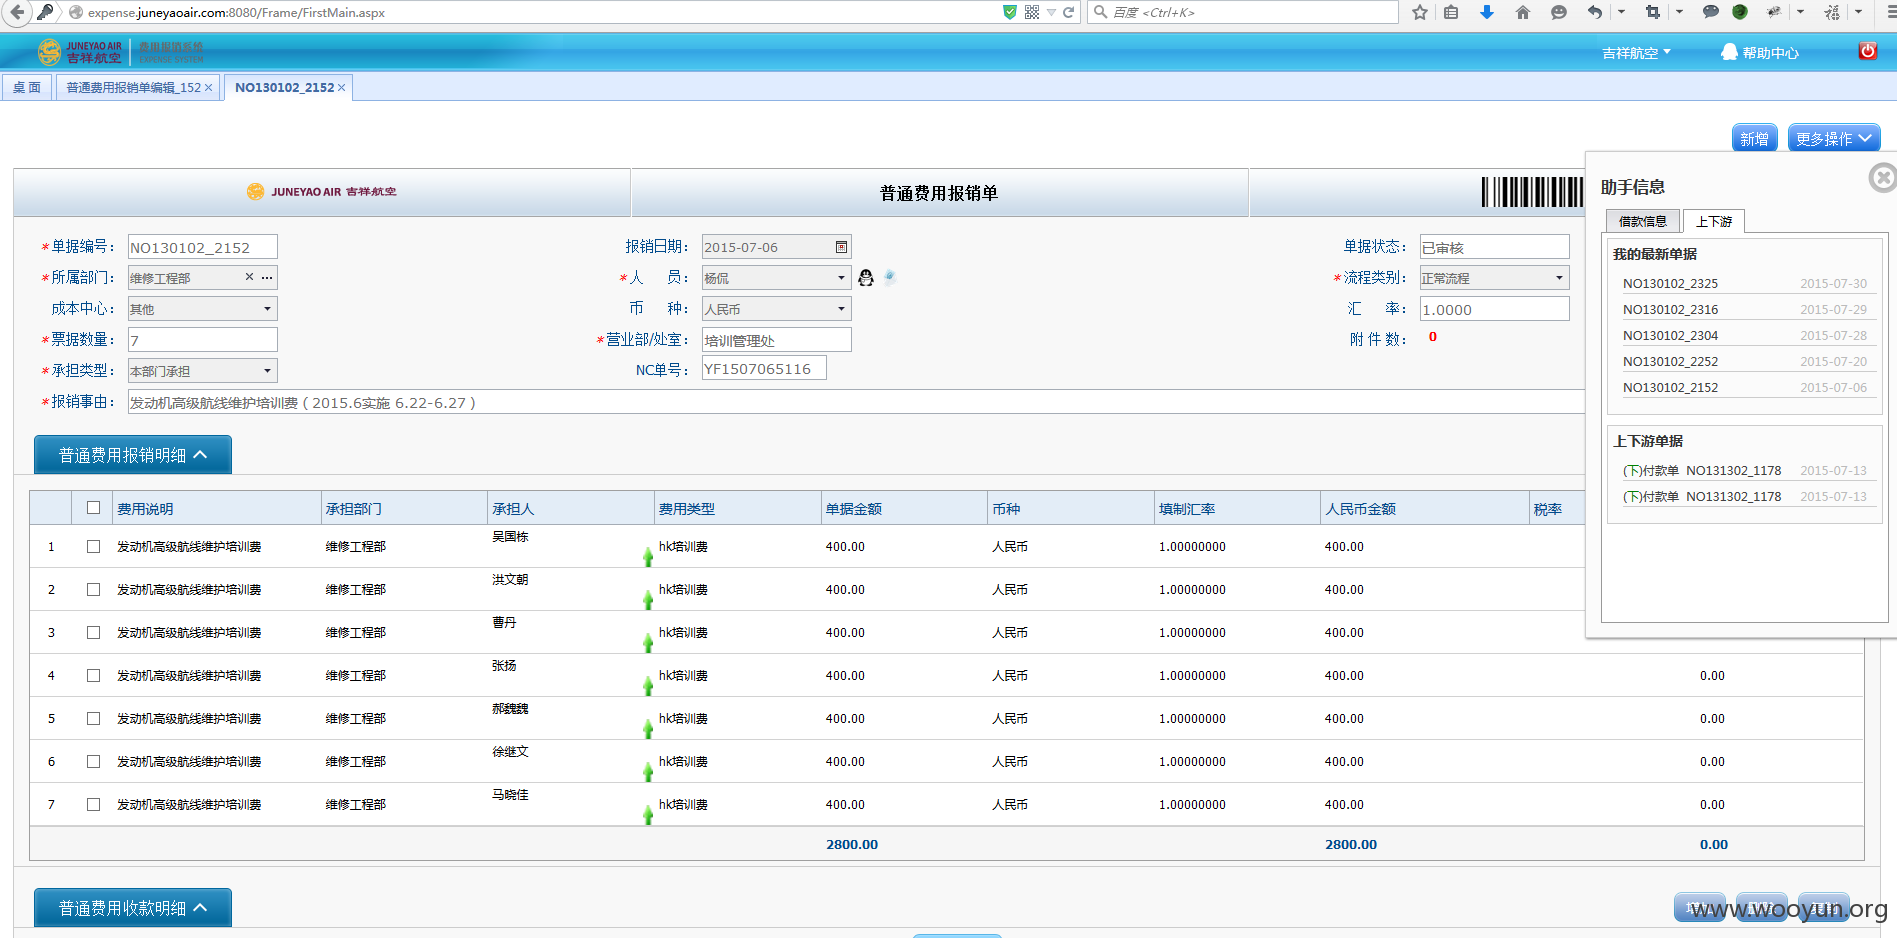
Task: Open the calendar icon for 报销日期
Action: (842, 247)
